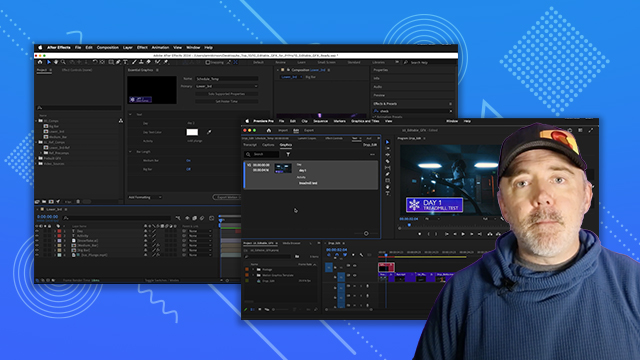Select the Pen tool in After Effects toolbar
The height and width of the screenshot is (360, 640).
tap(118, 62)
